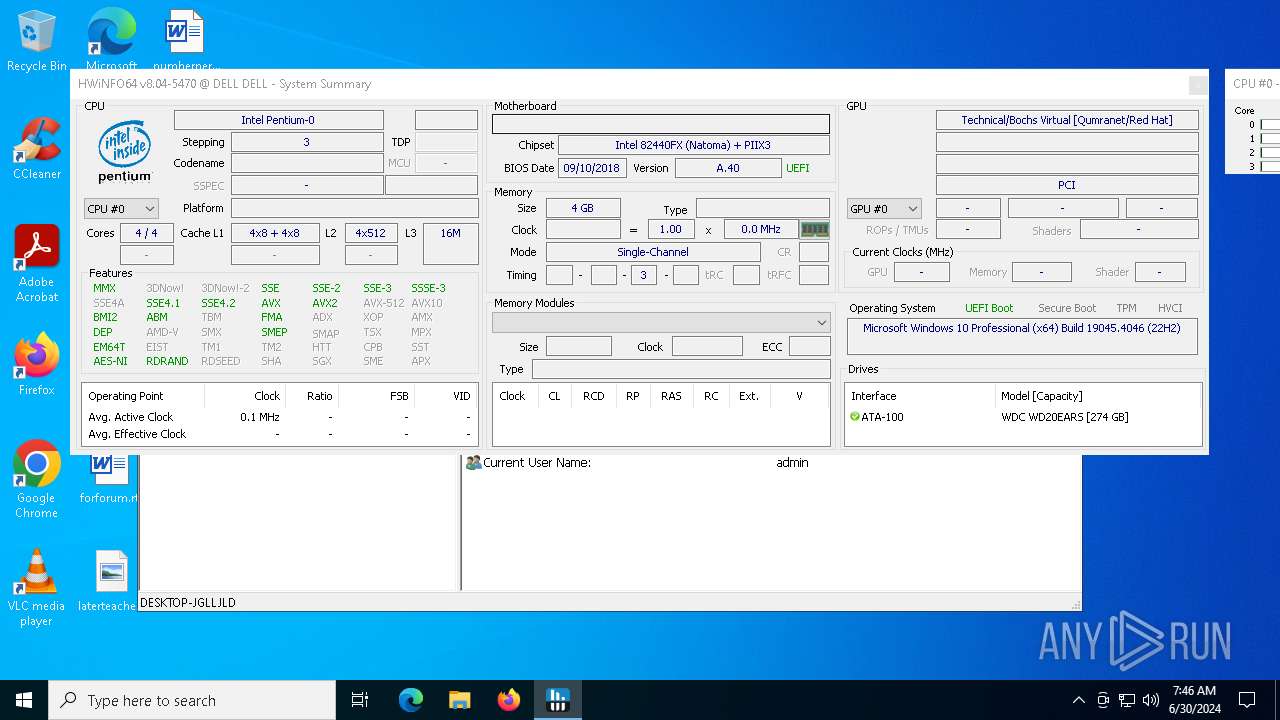Launch Firefox from the taskbar
Image resolution: width=1280 pixels, height=720 pixels.
(508, 700)
